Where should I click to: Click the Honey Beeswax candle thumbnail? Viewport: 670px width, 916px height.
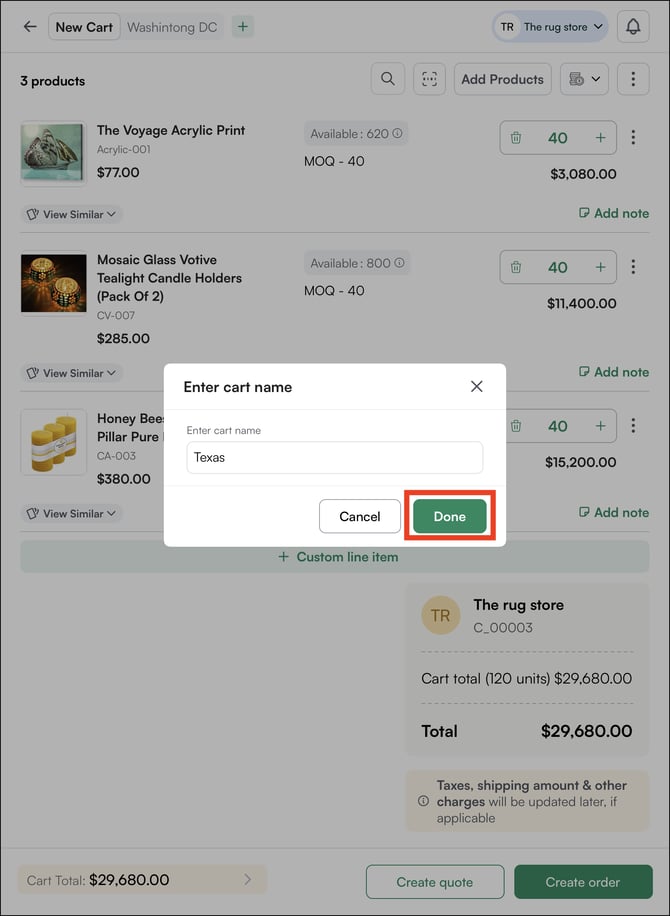[53, 441]
